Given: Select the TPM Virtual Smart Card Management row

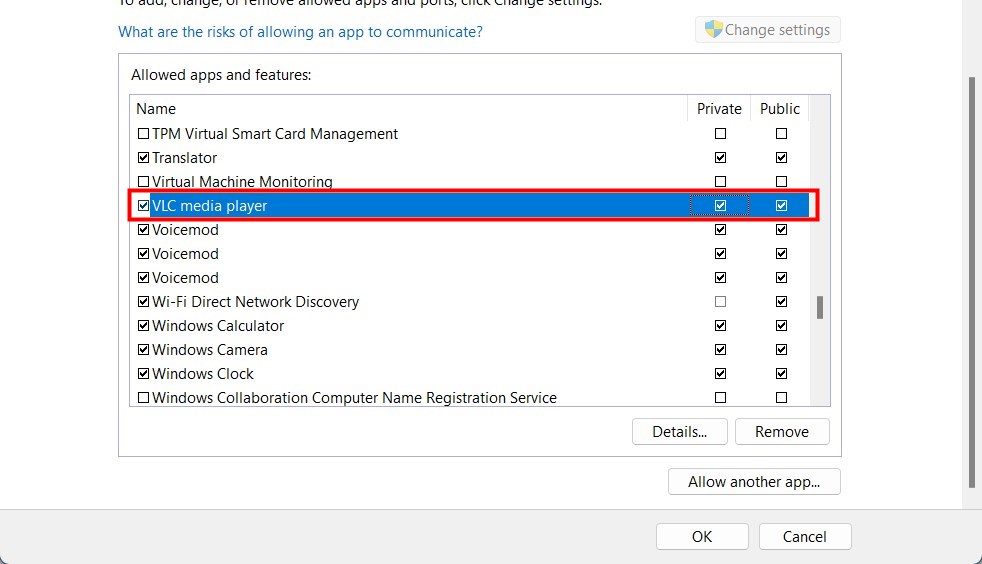Looking at the screenshot, I should click(470, 133).
